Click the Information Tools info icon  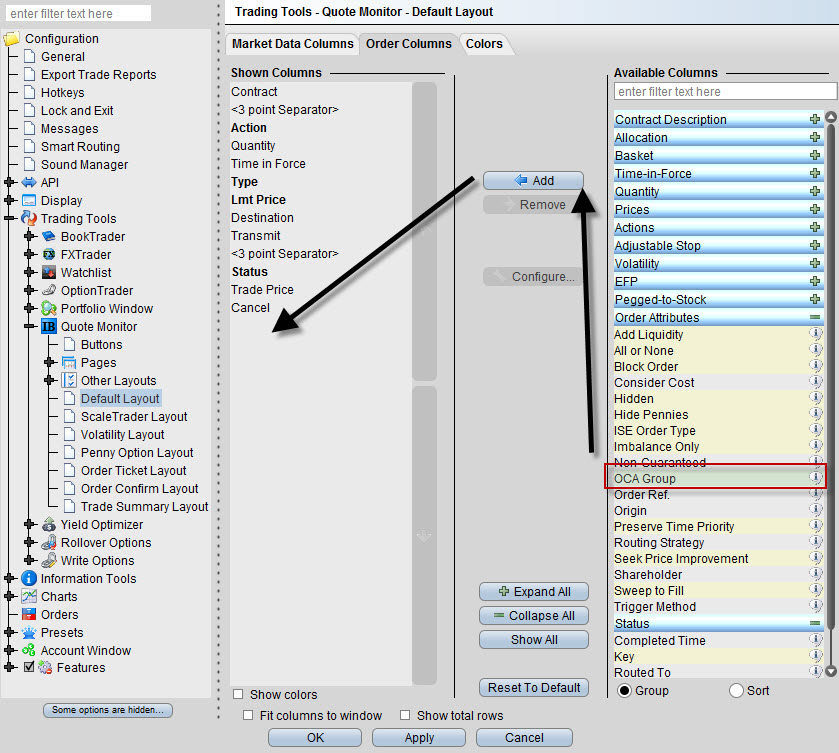pos(29,579)
